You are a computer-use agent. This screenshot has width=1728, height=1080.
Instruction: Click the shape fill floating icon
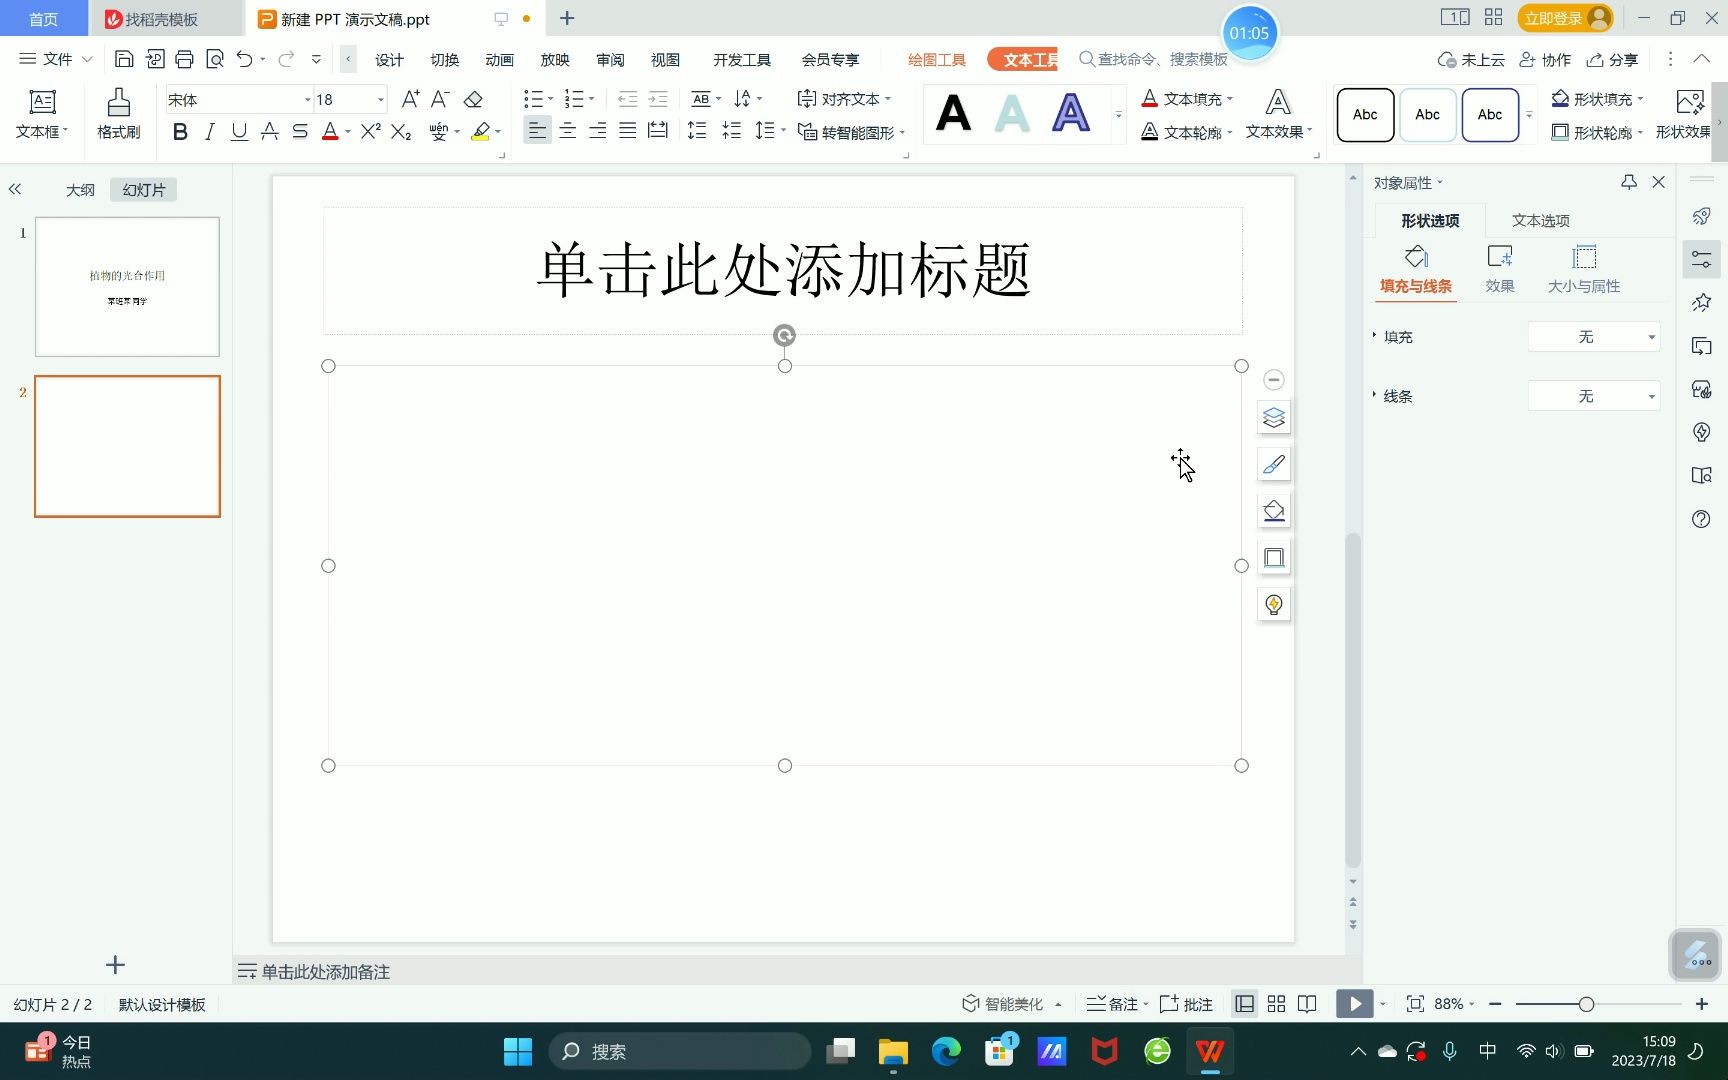click(x=1273, y=511)
